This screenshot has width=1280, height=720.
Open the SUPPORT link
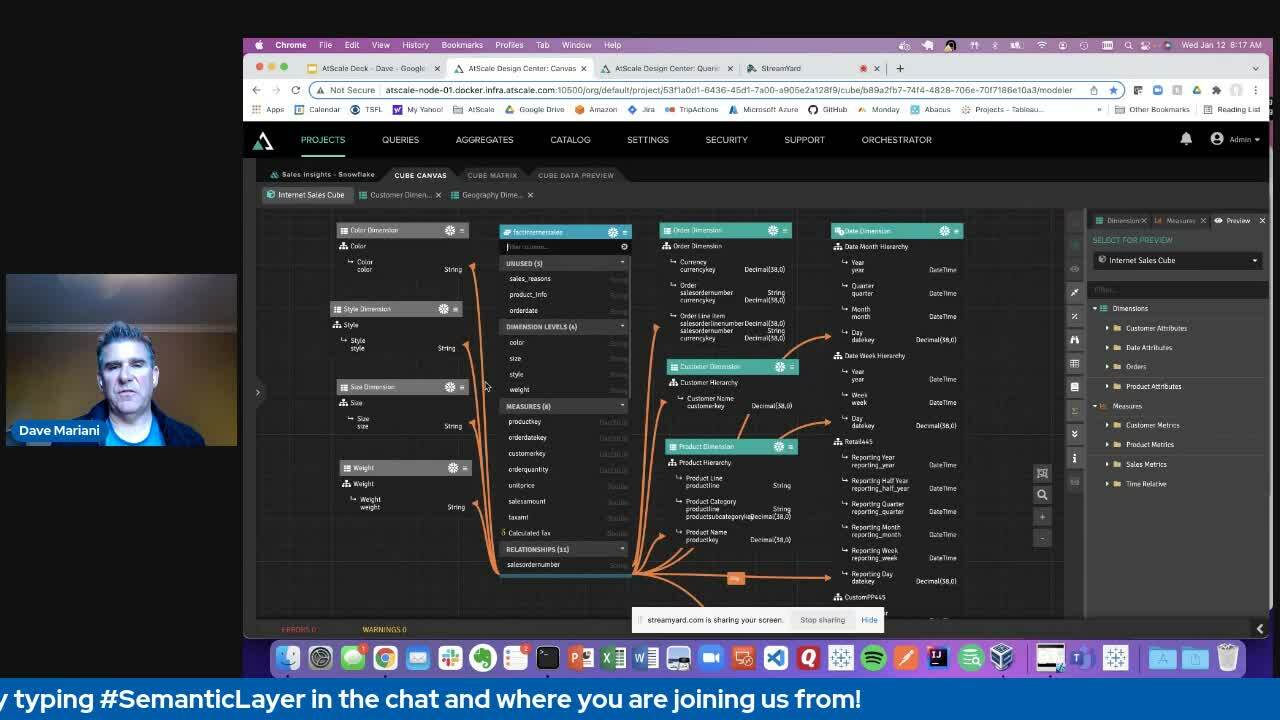804,140
